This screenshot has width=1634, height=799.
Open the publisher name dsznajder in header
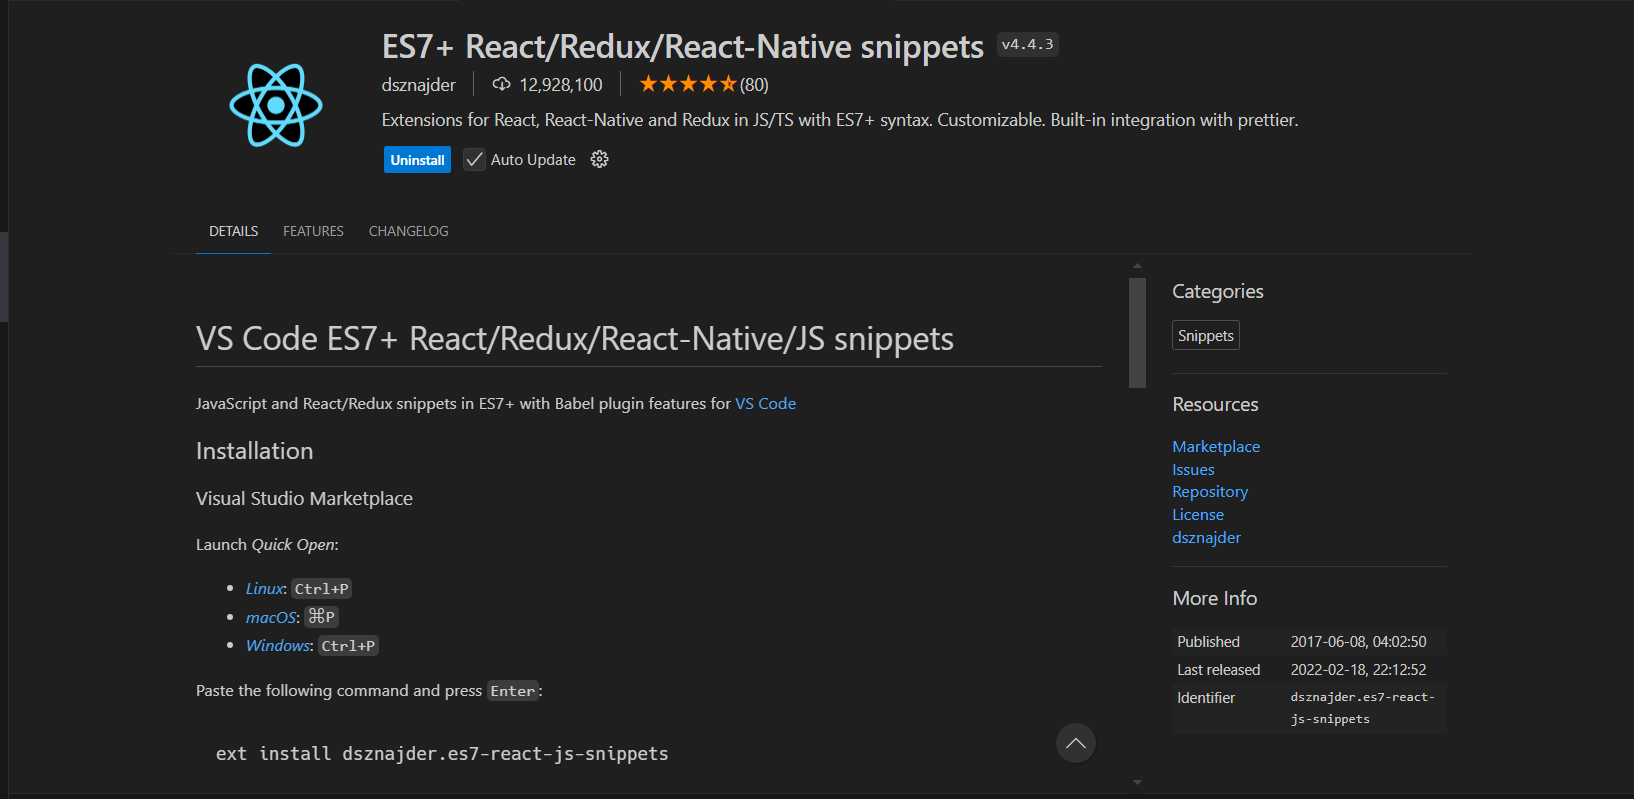click(418, 85)
